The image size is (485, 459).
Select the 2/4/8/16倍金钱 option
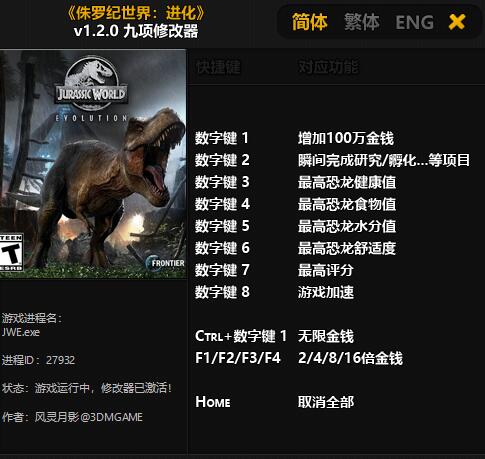(350, 358)
